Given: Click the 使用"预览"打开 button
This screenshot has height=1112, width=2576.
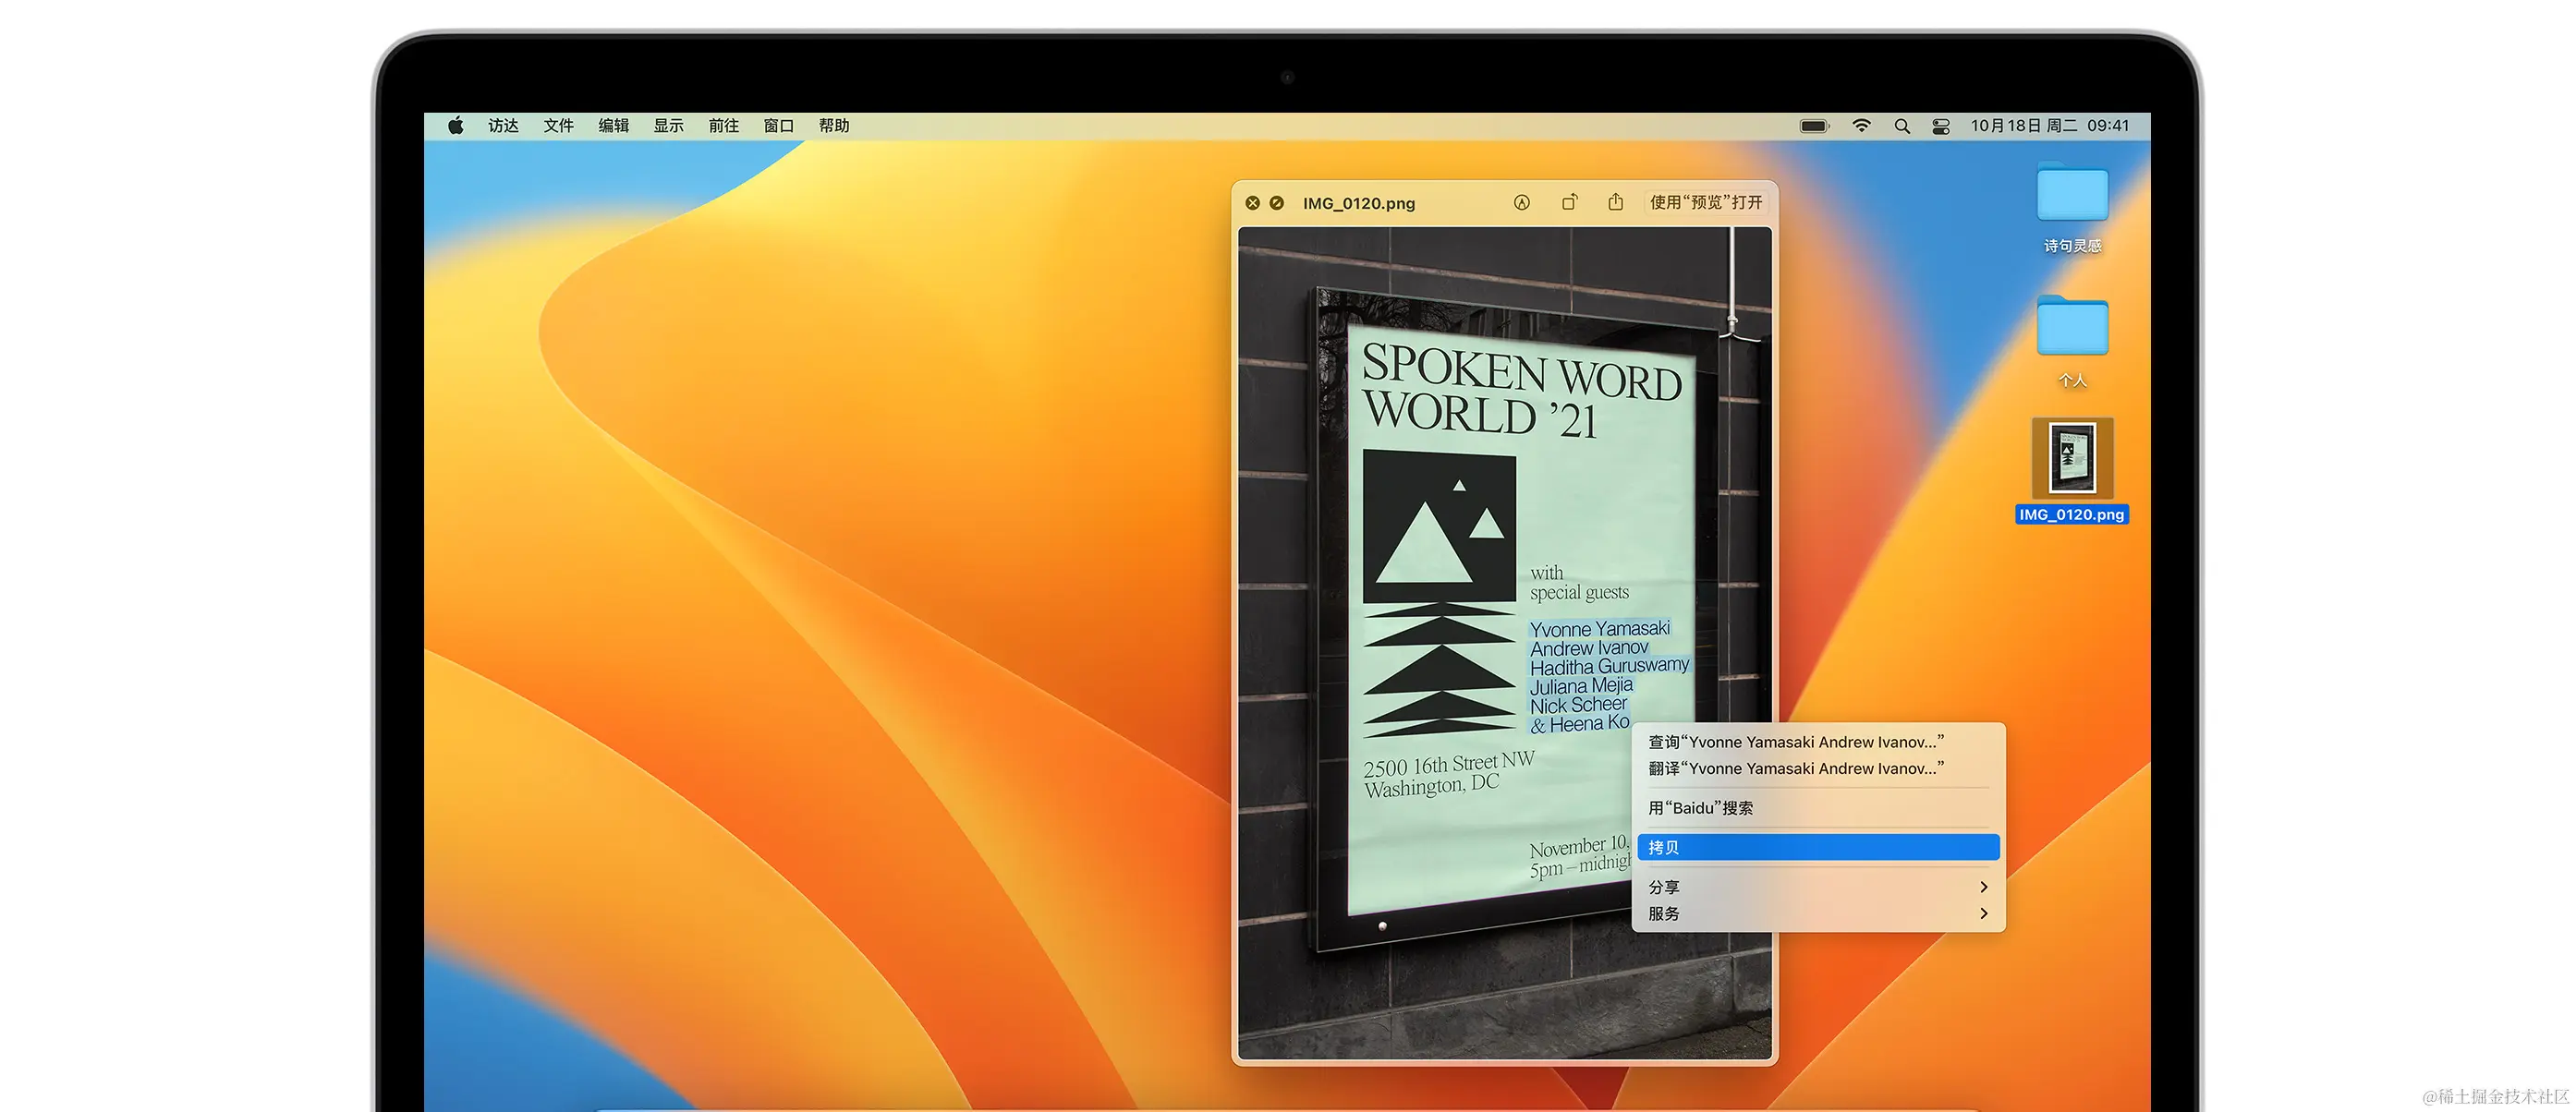Looking at the screenshot, I should (1705, 202).
